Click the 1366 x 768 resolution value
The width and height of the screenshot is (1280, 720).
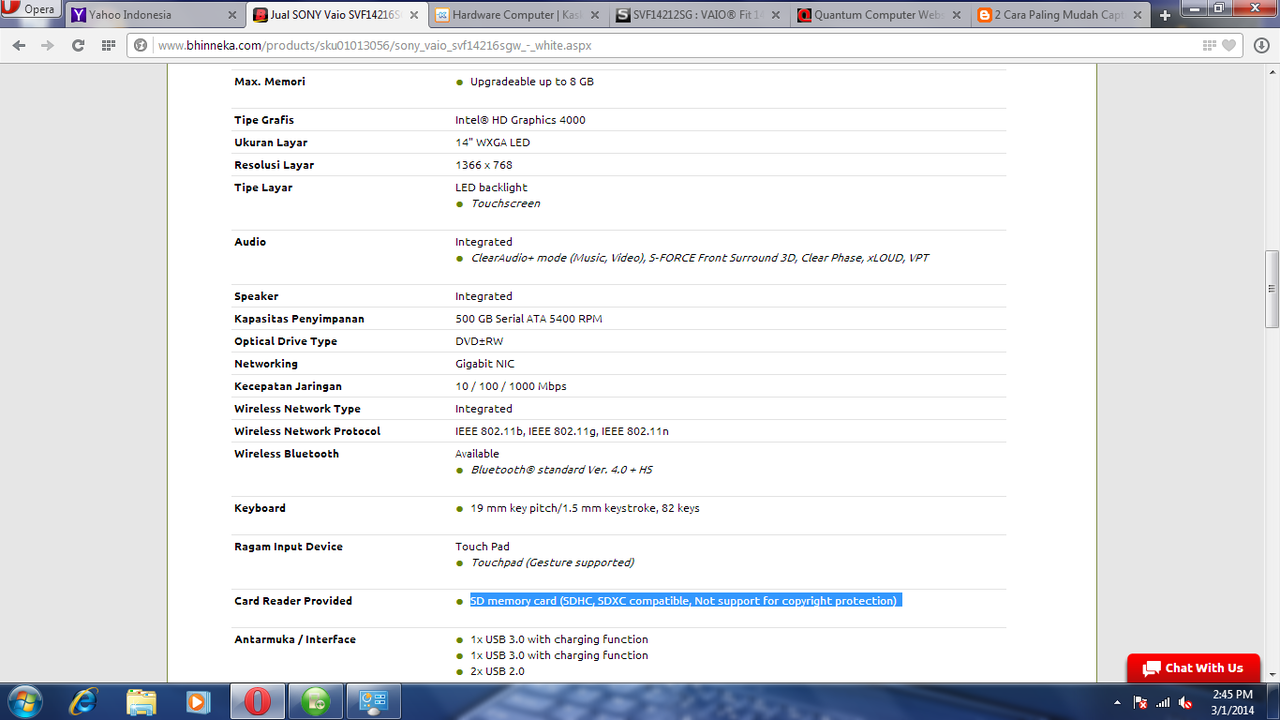point(484,165)
